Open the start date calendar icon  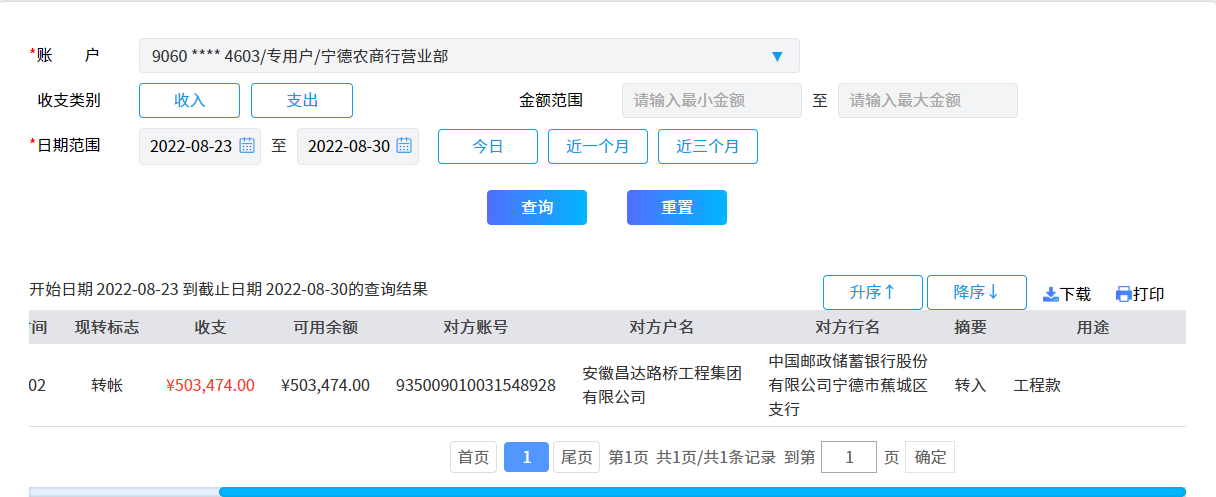point(247,146)
